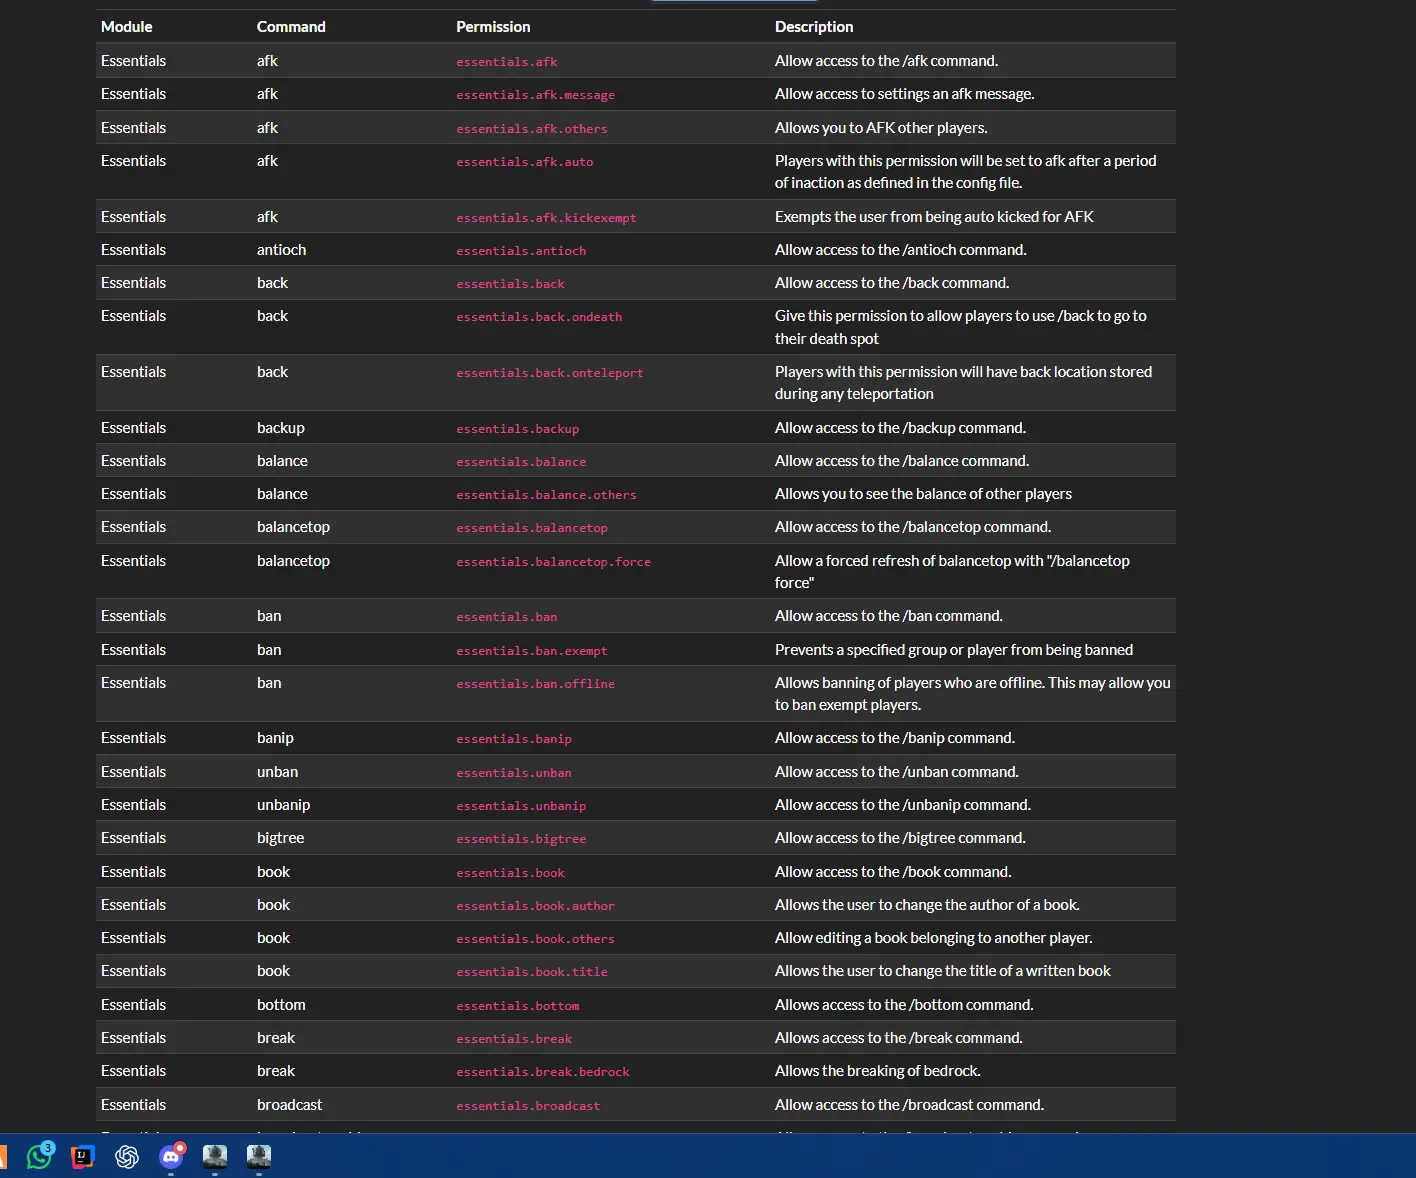Click the unbanip command cell

coord(283,805)
